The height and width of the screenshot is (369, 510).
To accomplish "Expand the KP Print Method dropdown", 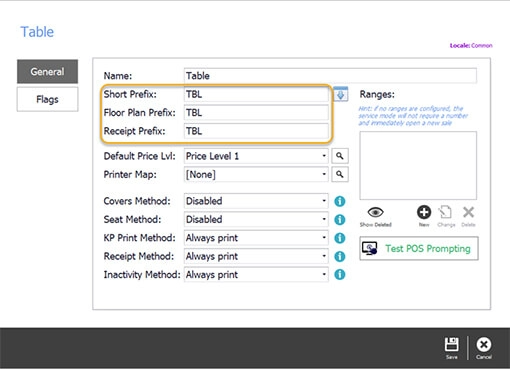I will point(256,238).
